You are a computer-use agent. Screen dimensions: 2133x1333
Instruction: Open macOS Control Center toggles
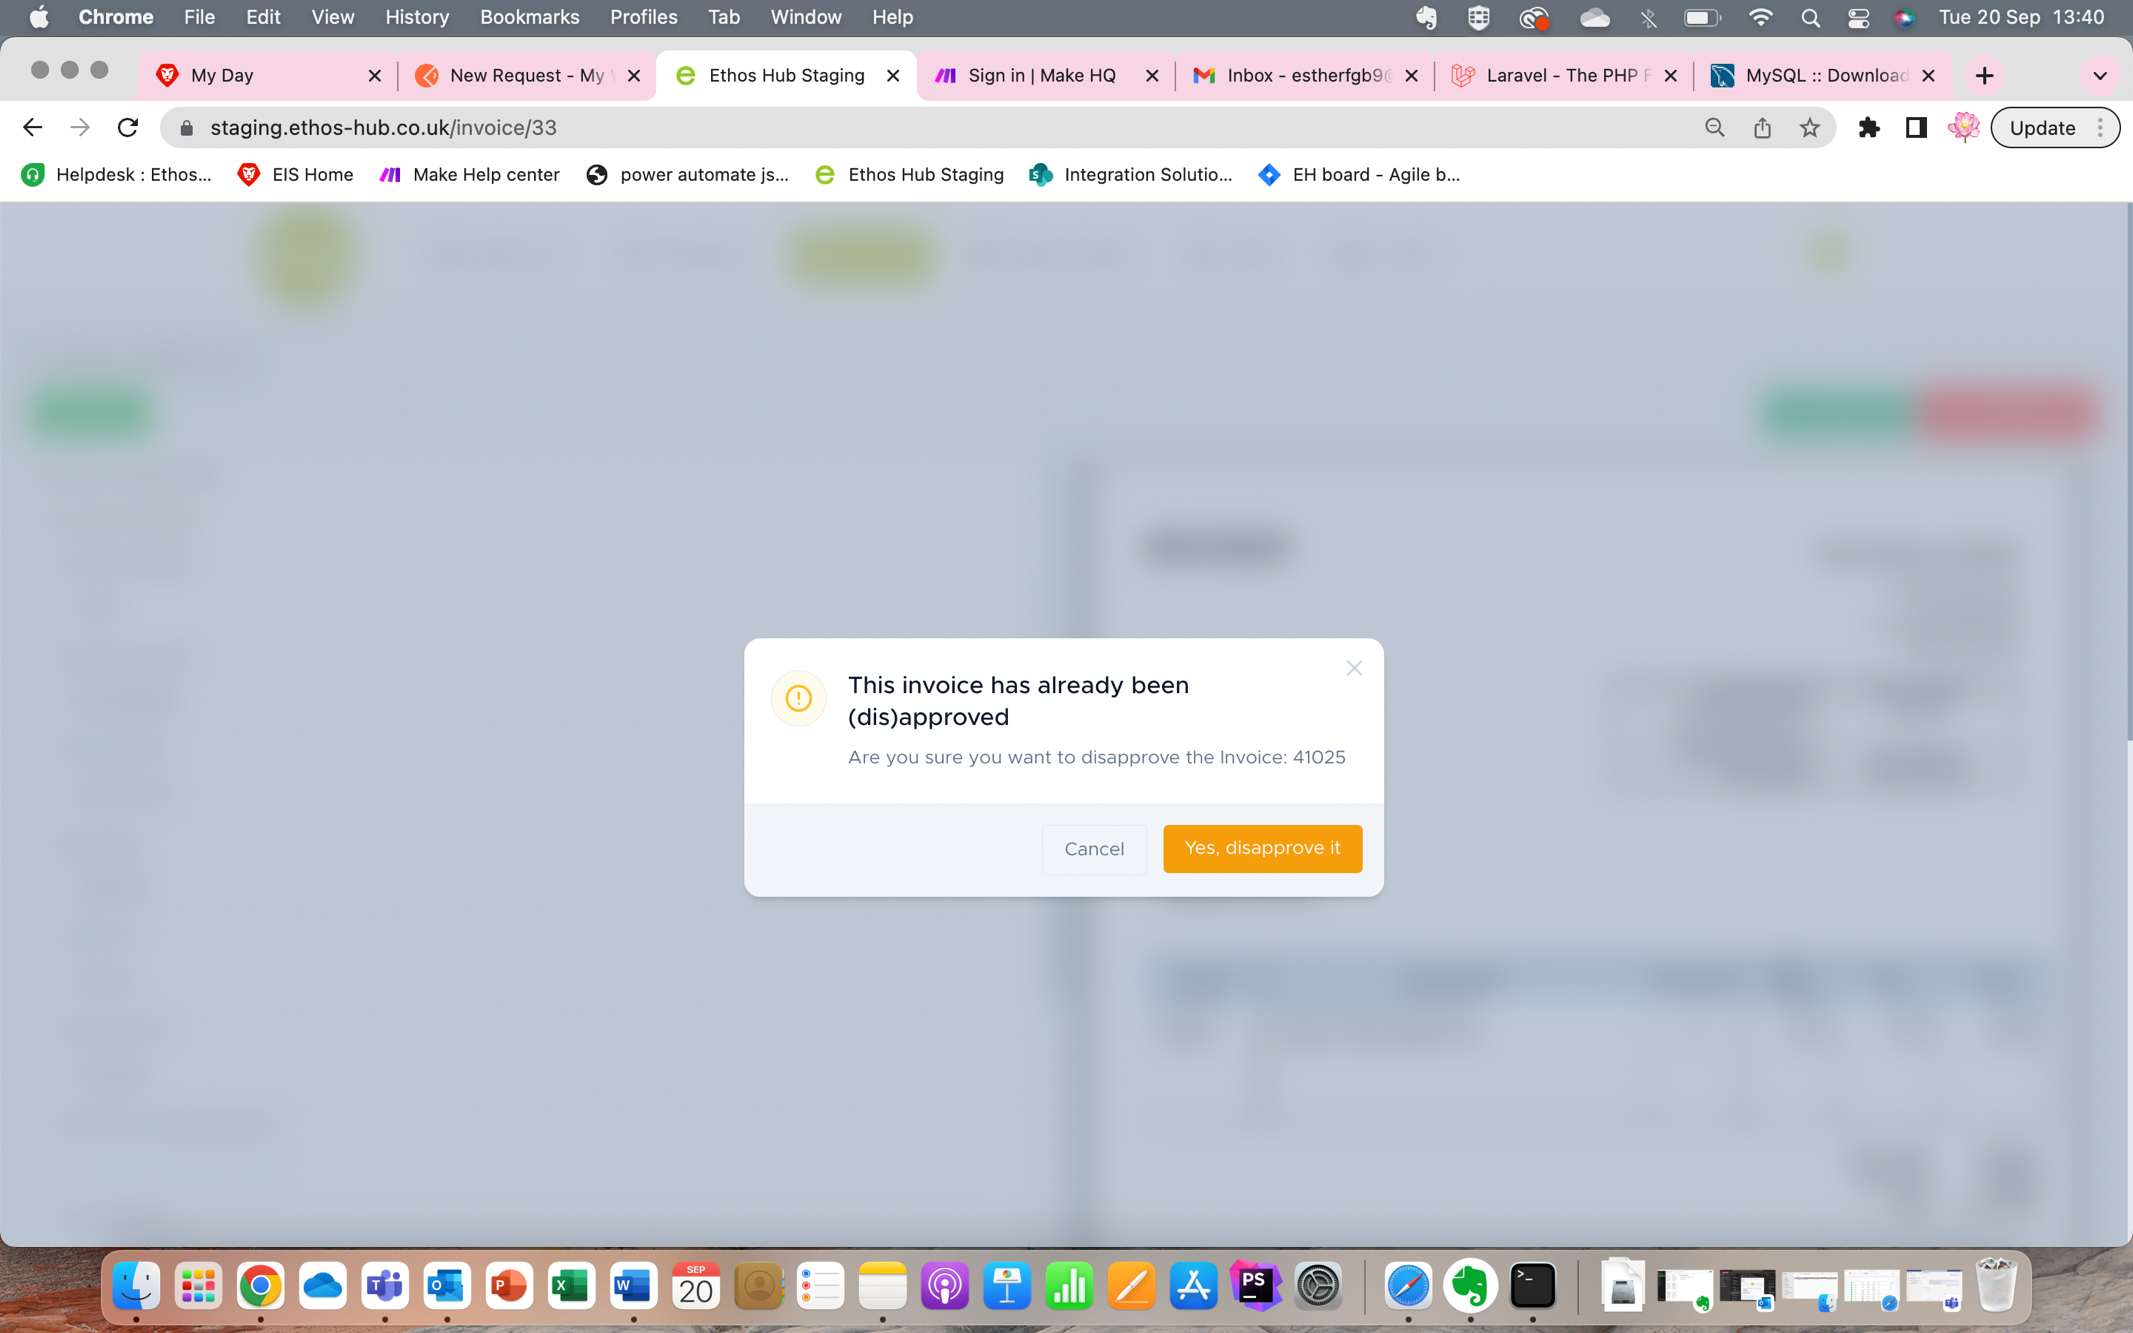1858,17
